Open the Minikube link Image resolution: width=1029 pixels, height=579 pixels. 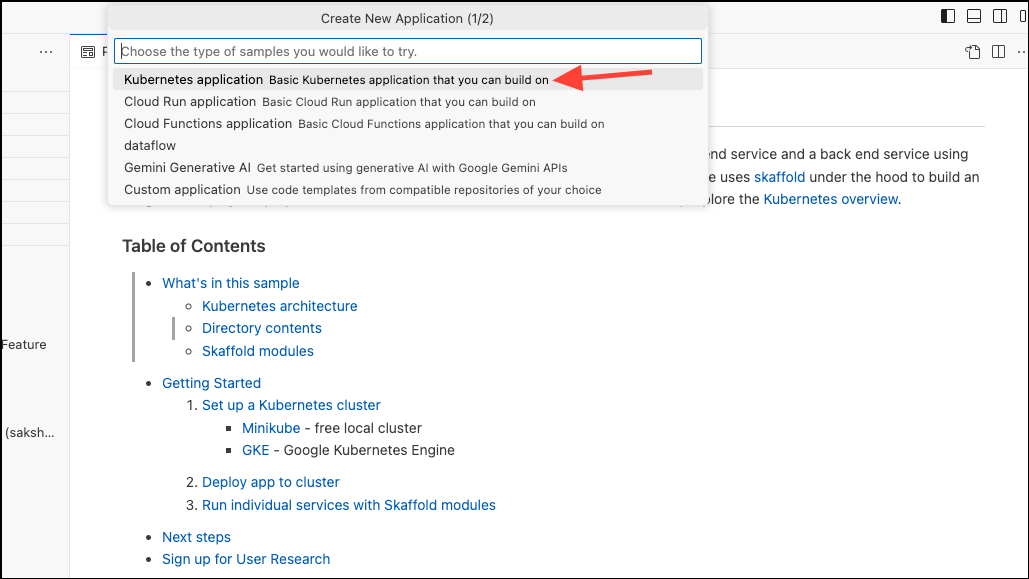[x=270, y=428]
